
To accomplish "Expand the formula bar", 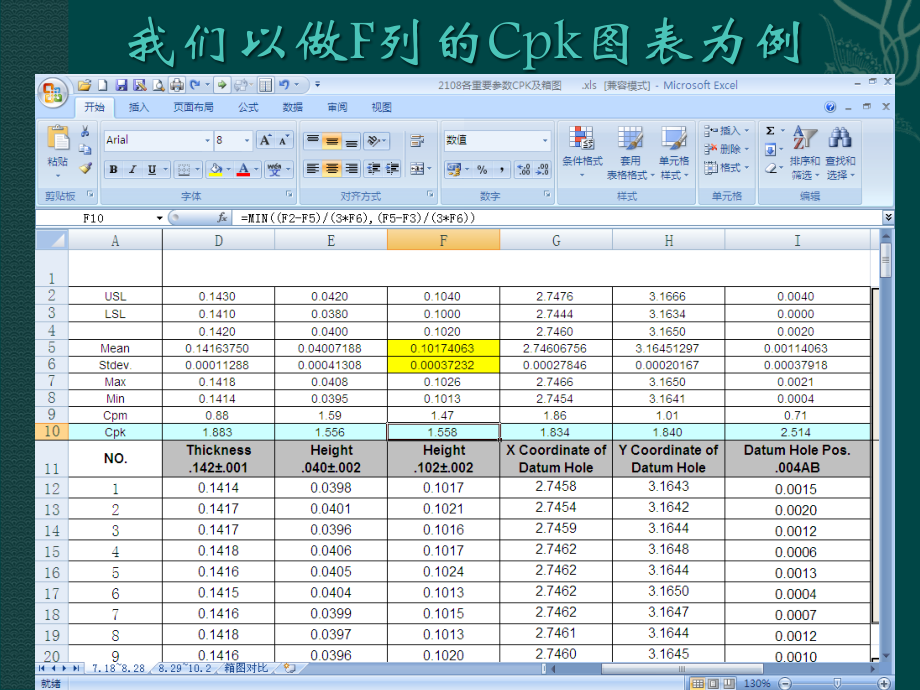I will (888, 218).
